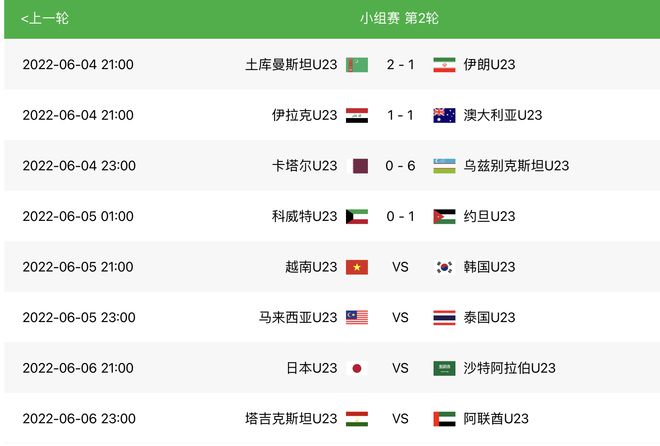The height and width of the screenshot is (446, 660).
Task: Select the 小组赛 第2轮 header title
Action: pos(399,19)
